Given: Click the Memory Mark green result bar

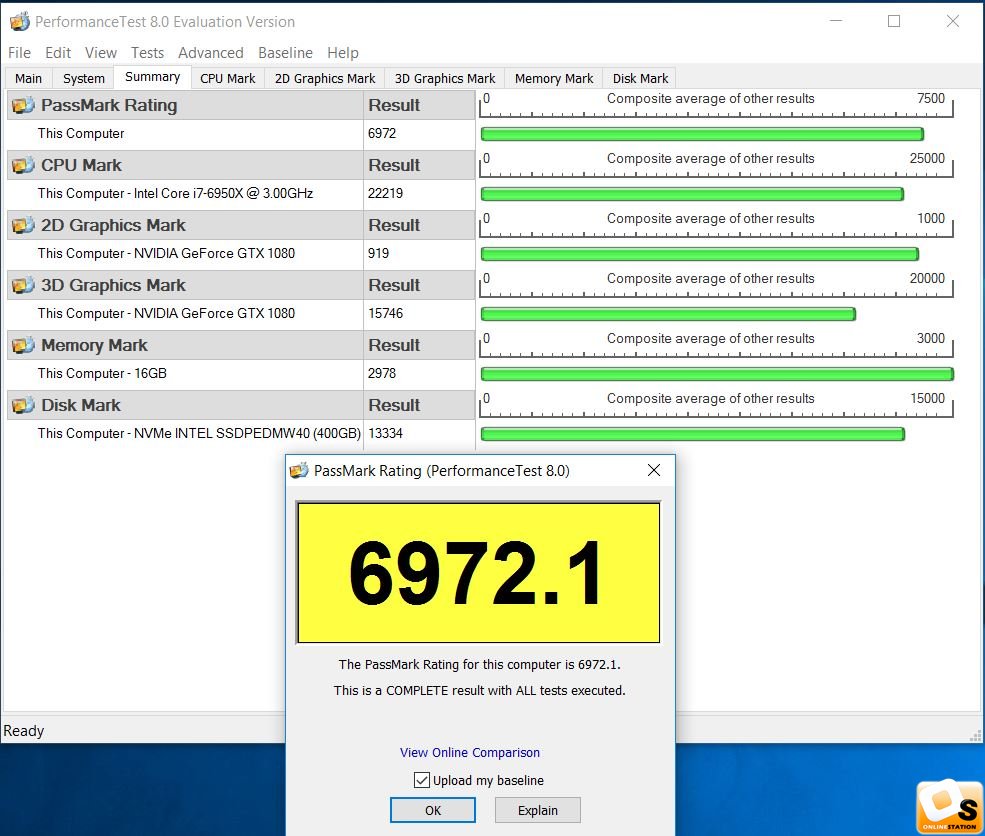Looking at the screenshot, I should (717, 374).
